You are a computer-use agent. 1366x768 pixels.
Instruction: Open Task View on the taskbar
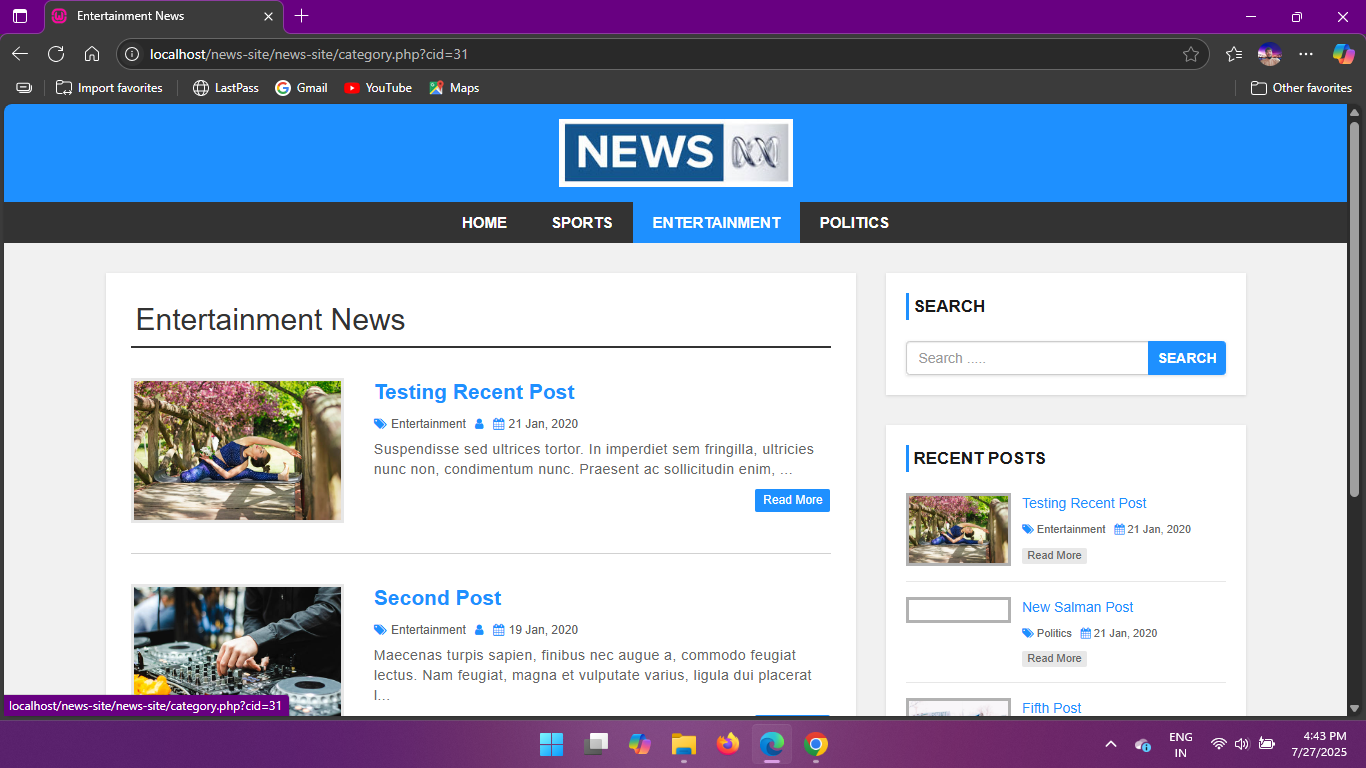click(596, 744)
